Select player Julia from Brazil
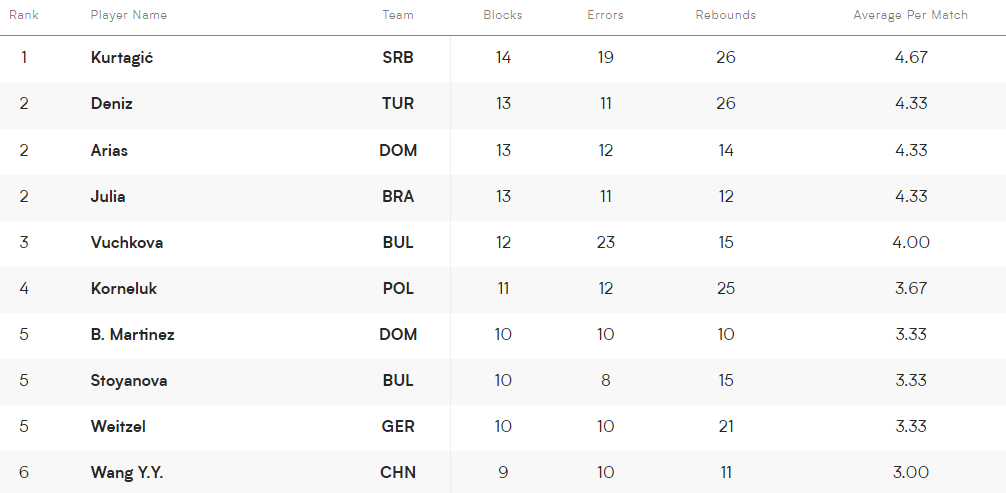This screenshot has width=1006, height=493. click(x=108, y=196)
